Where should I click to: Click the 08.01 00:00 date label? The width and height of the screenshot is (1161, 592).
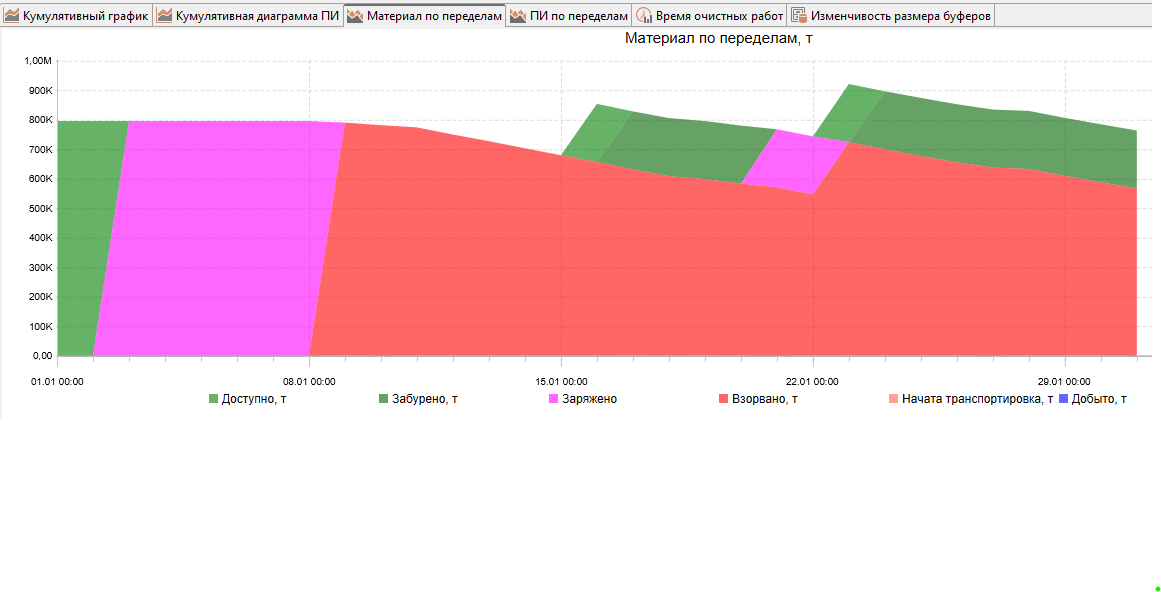309,382
